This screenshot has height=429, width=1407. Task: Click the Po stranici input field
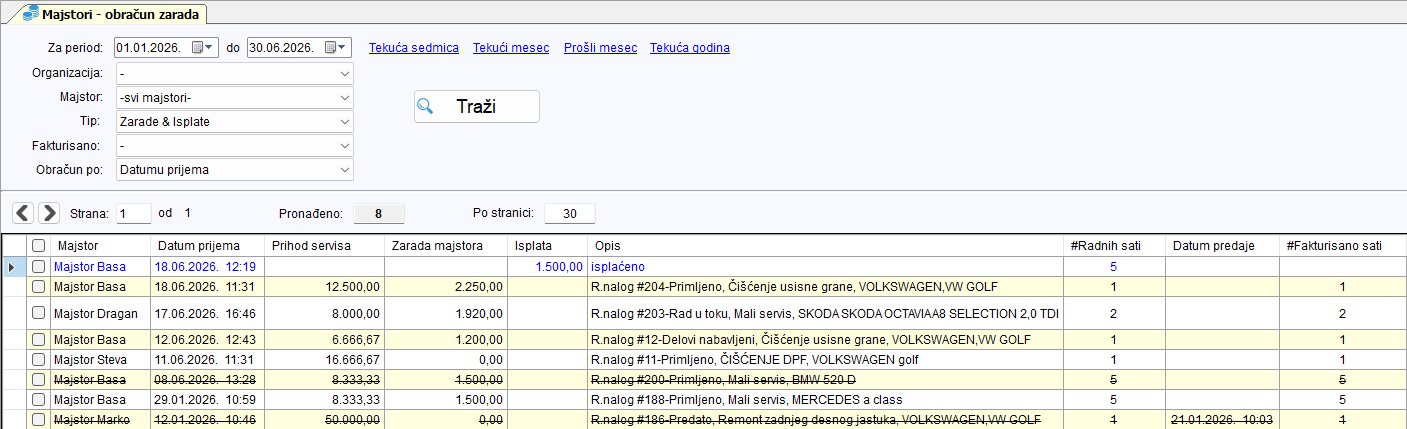570,213
